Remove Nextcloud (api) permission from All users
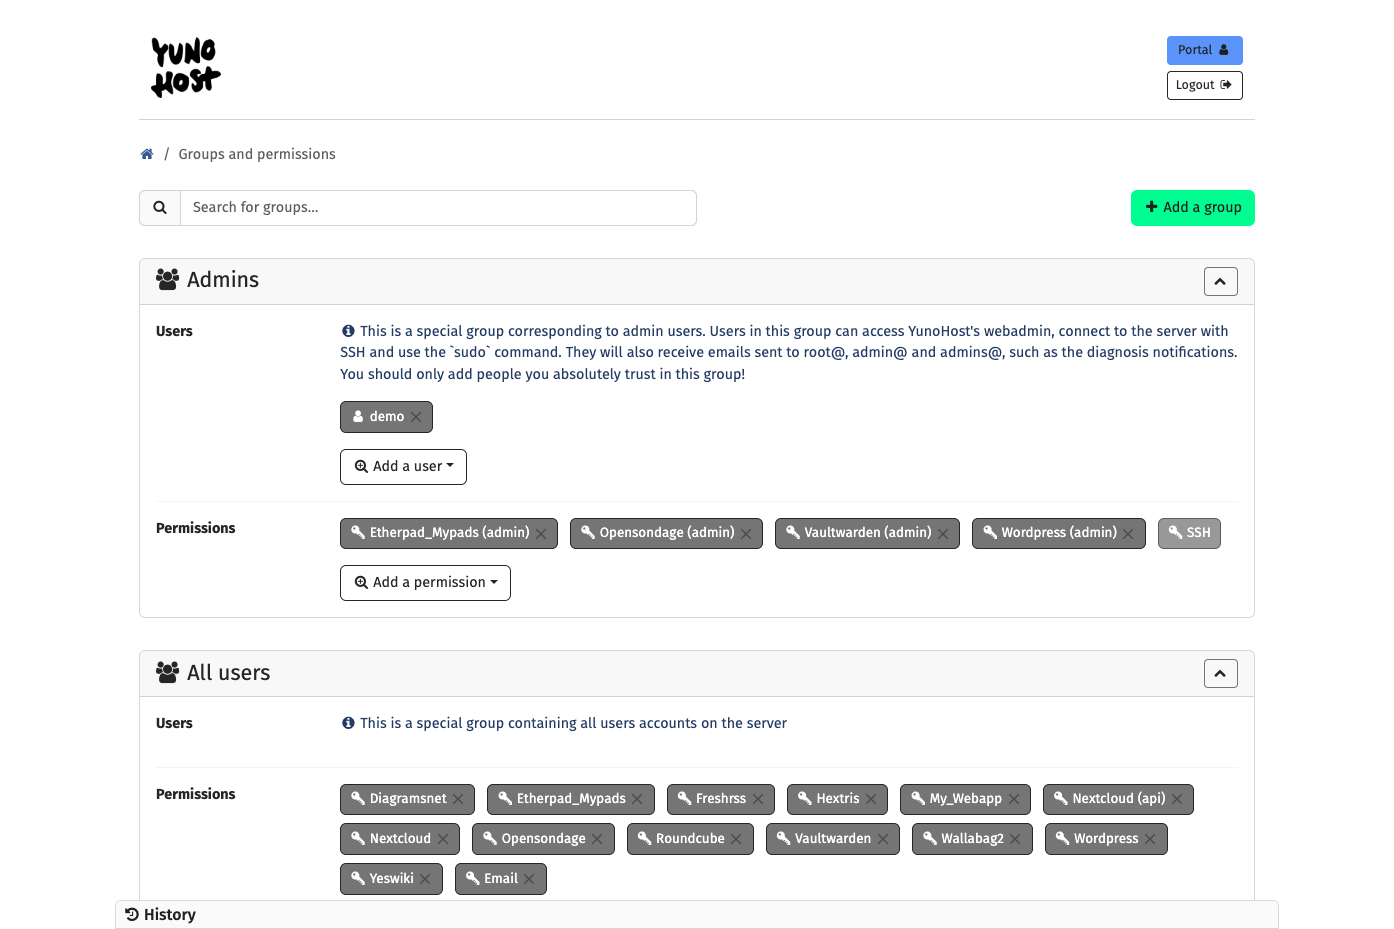The image size is (1394, 929). [x=1177, y=799]
